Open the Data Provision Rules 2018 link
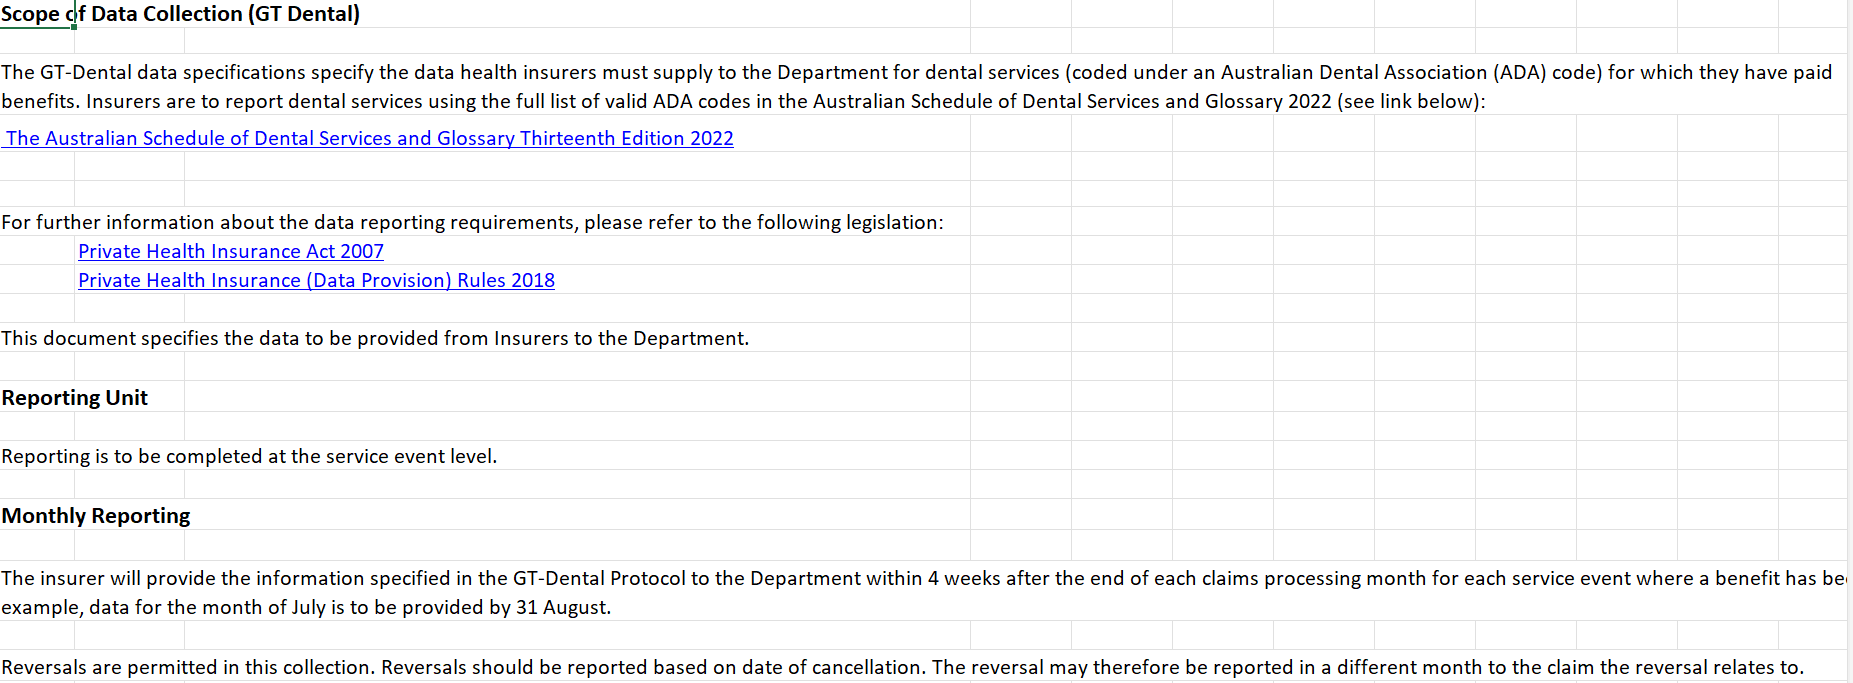This screenshot has height=683, width=1853. coord(316,280)
